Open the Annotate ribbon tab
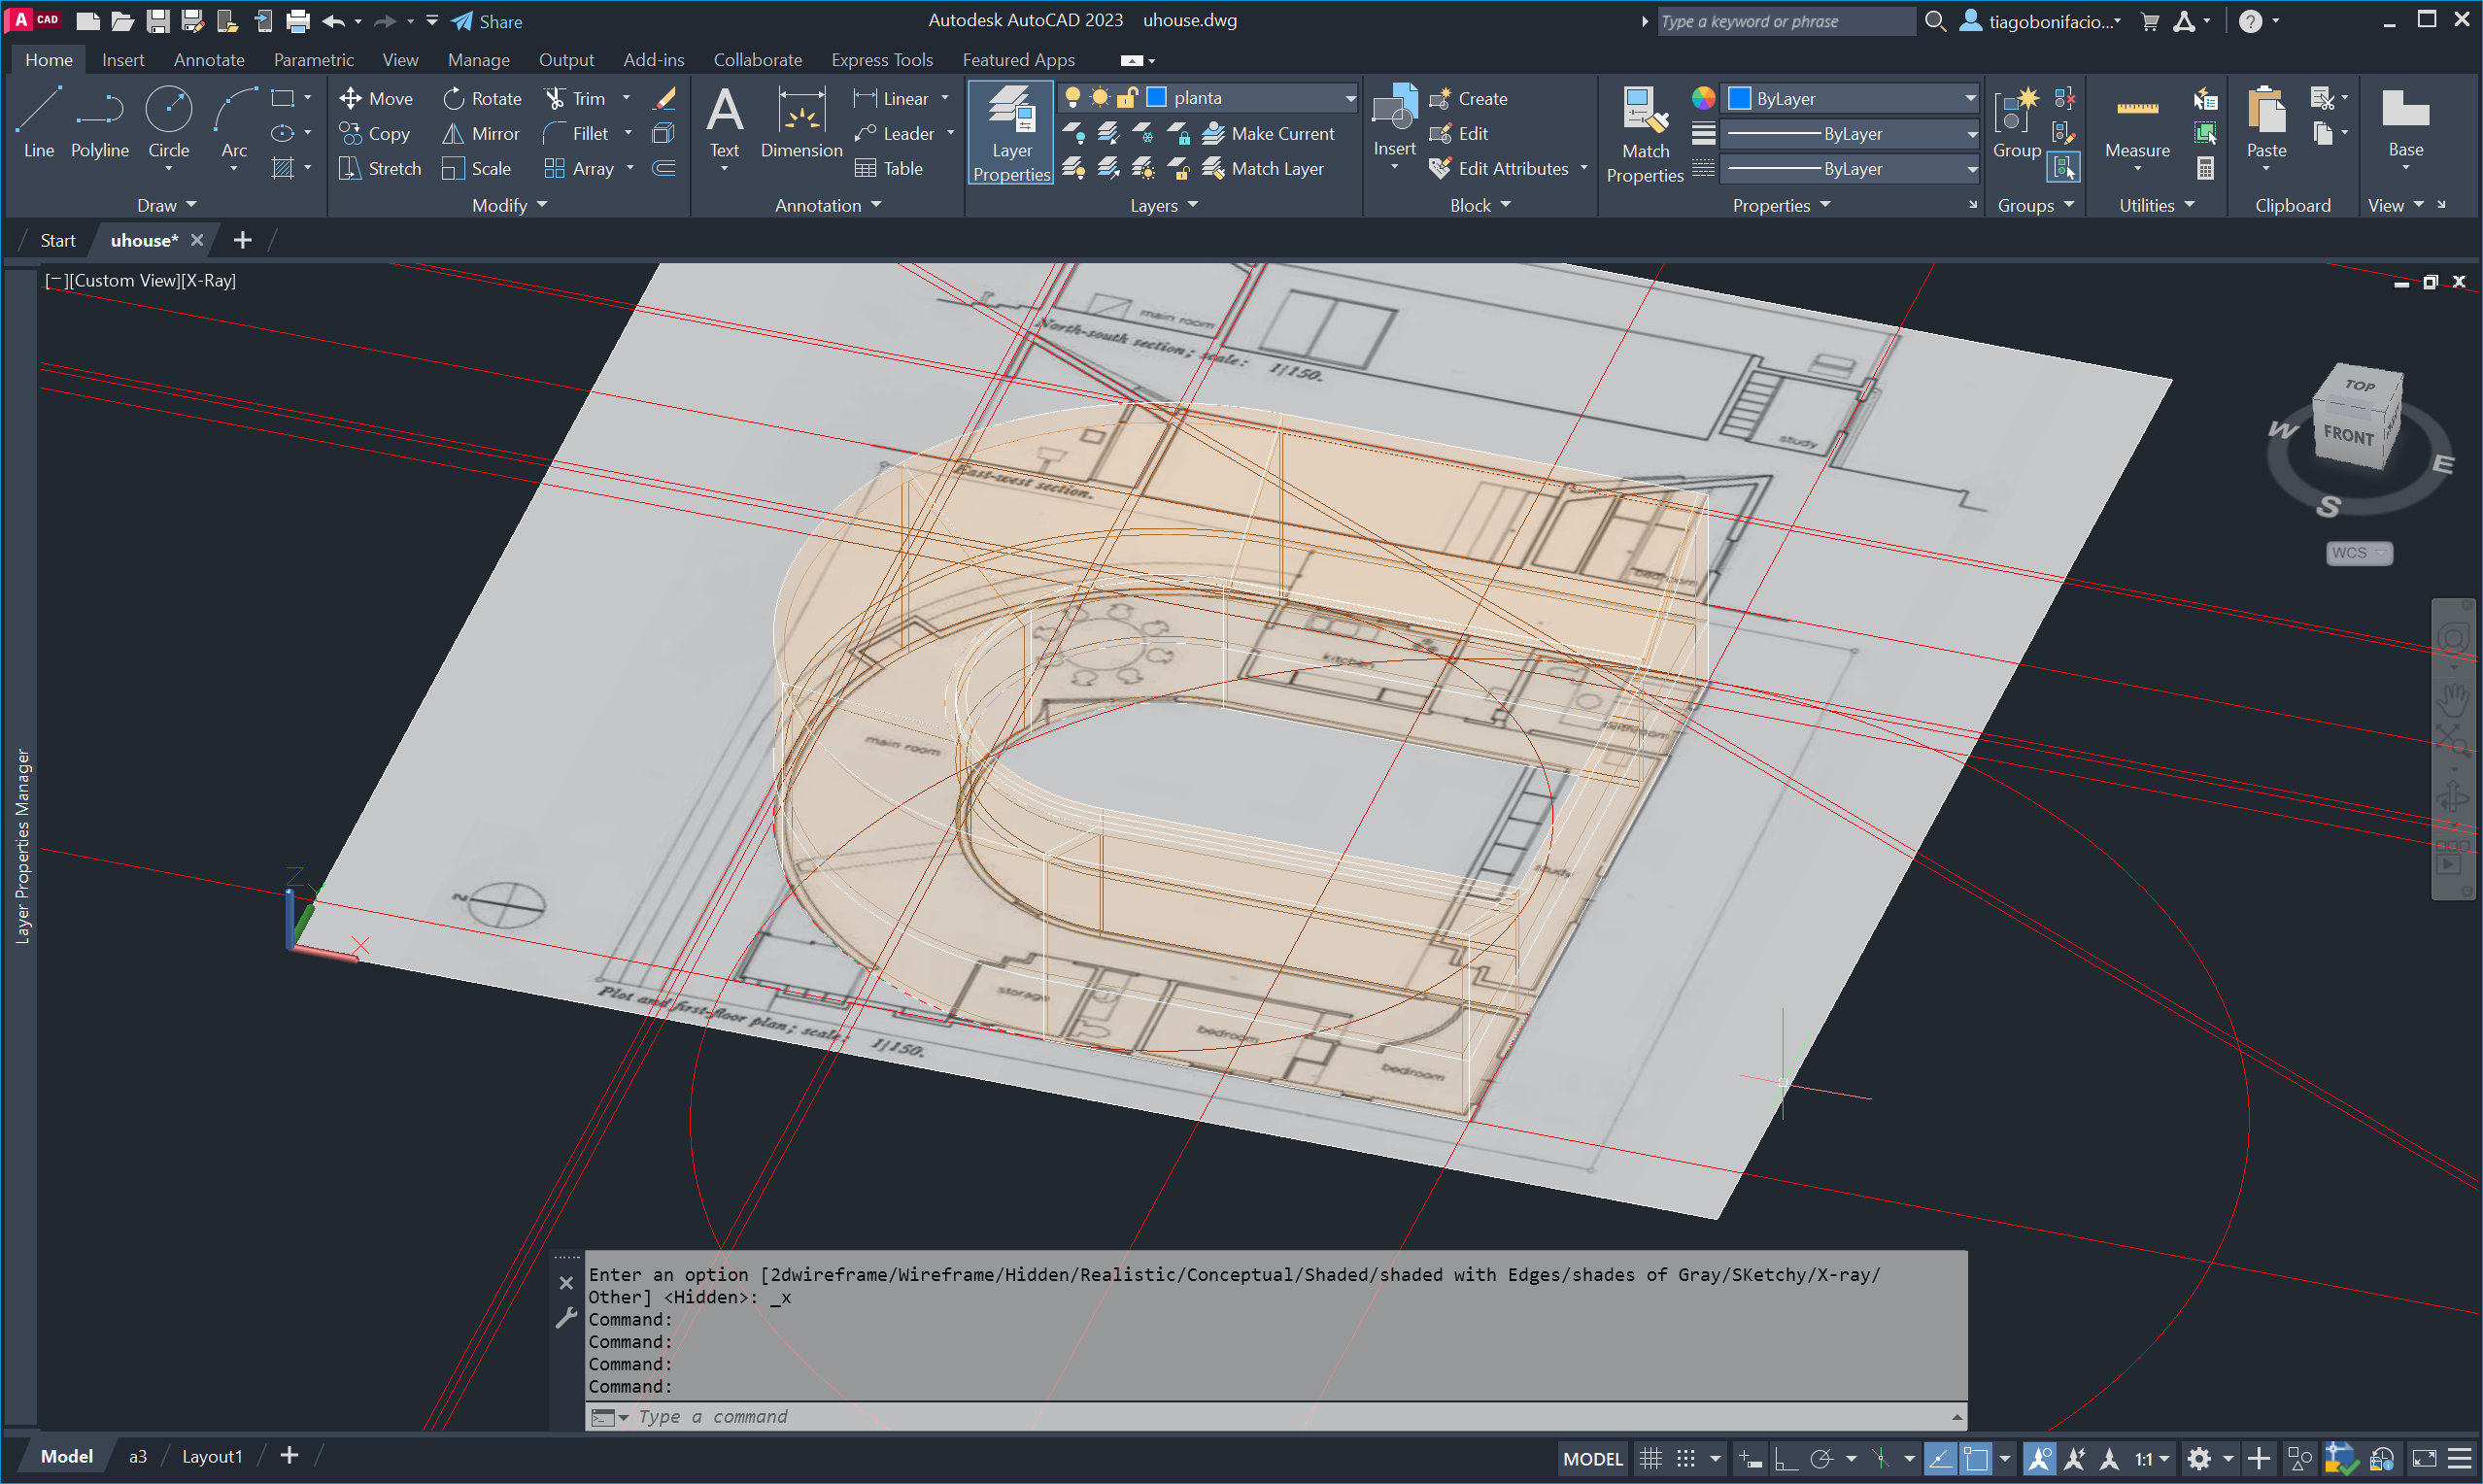This screenshot has width=2483, height=1484. pos(209,60)
